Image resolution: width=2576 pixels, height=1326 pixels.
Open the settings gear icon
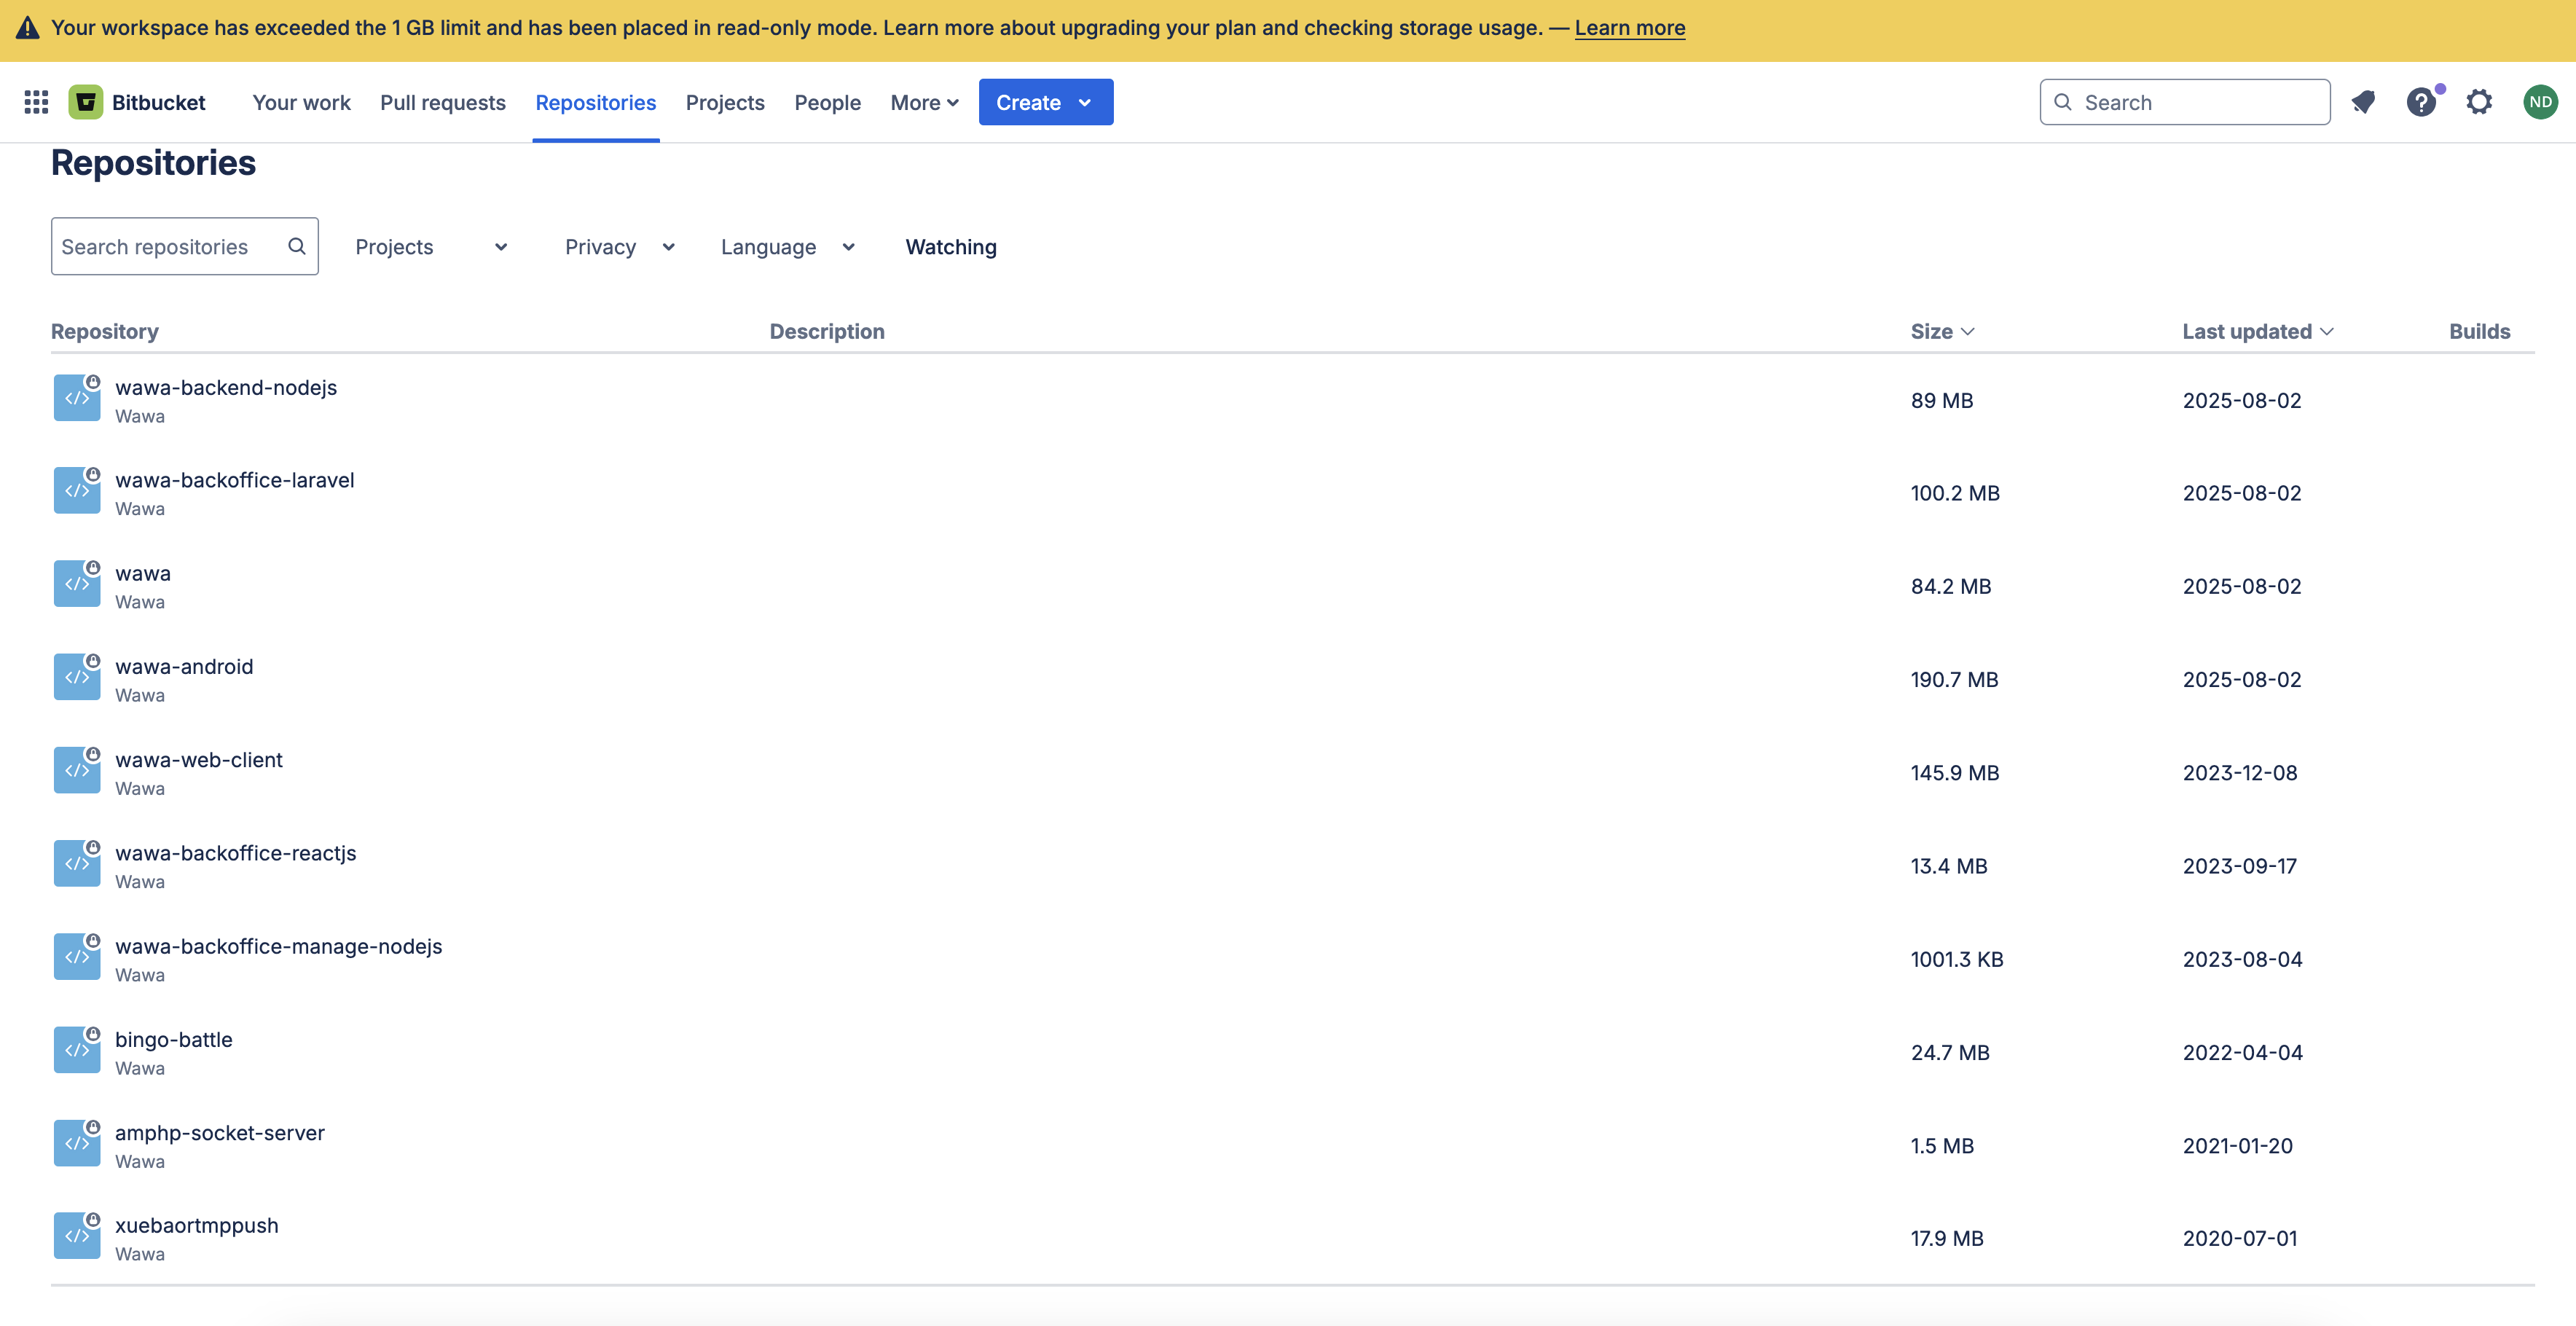tap(2479, 102)
